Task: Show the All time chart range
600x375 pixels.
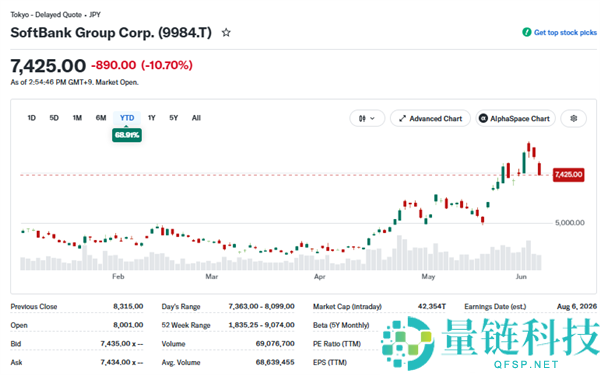Action: point(196,118)
